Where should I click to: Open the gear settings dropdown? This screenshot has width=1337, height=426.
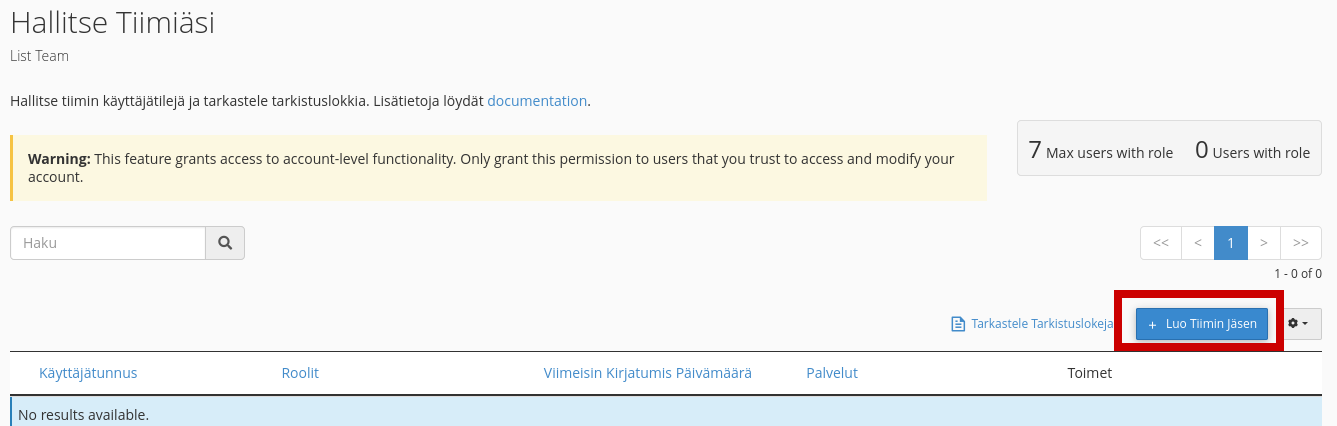click(1299, 324)
